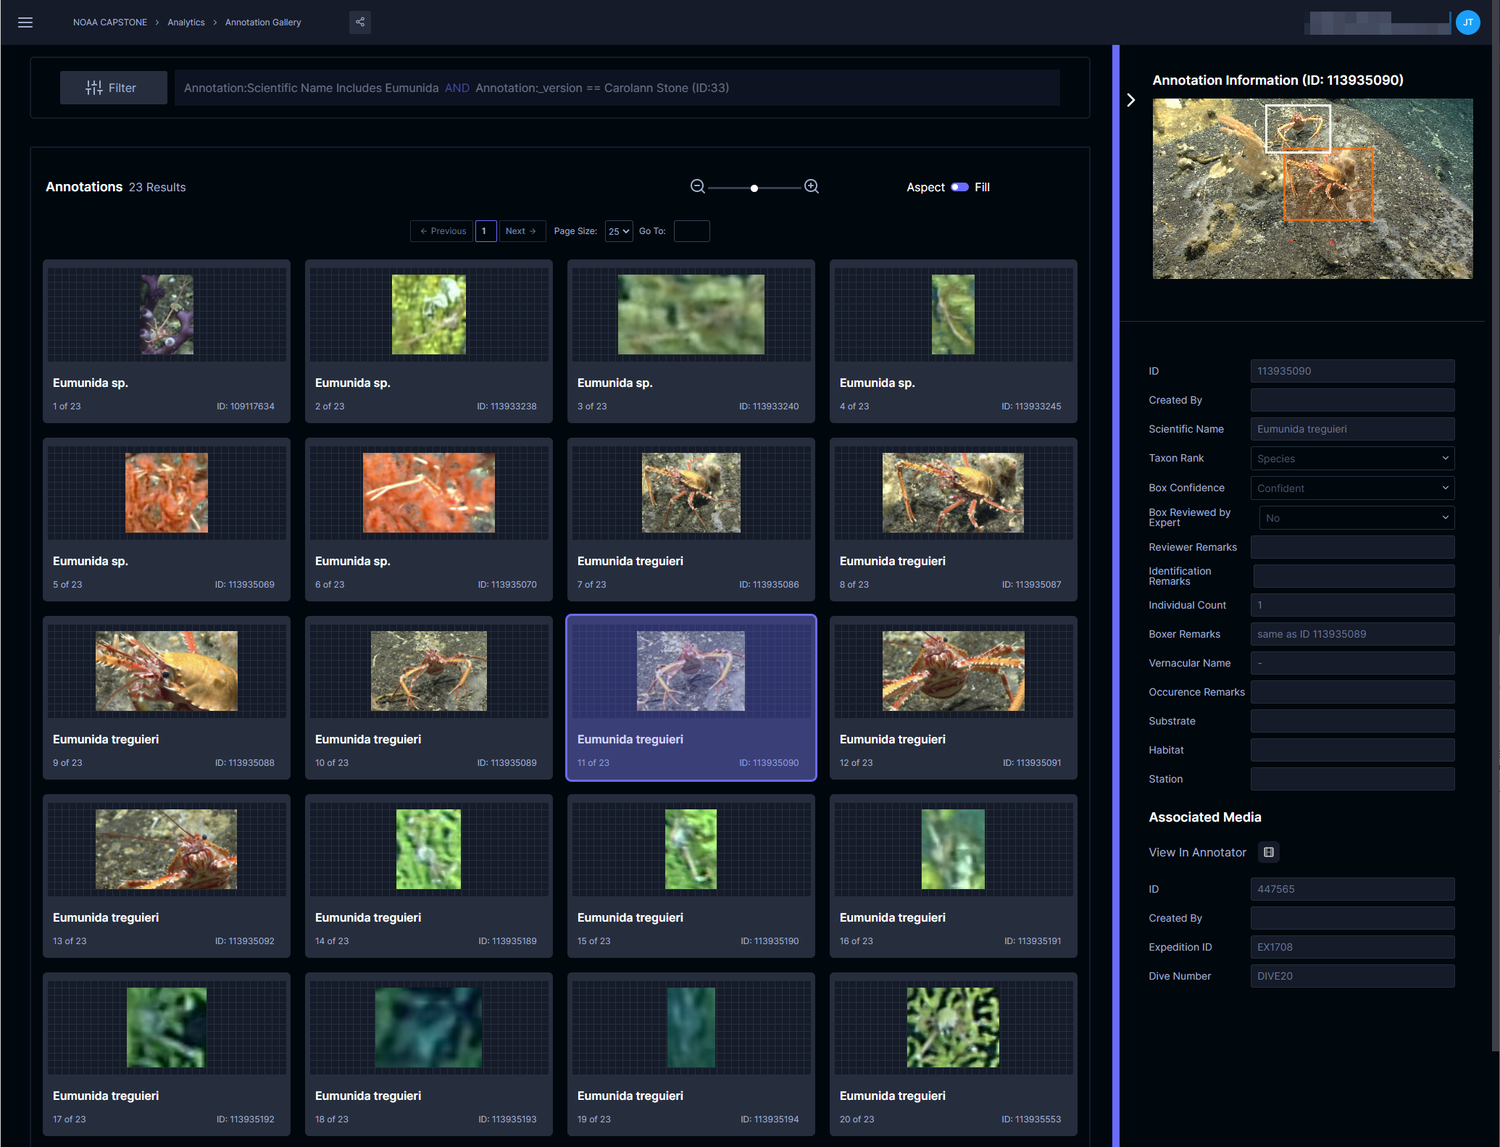Click the Substrate field
This screenshot has height=1147, width=1500.
1352,721
